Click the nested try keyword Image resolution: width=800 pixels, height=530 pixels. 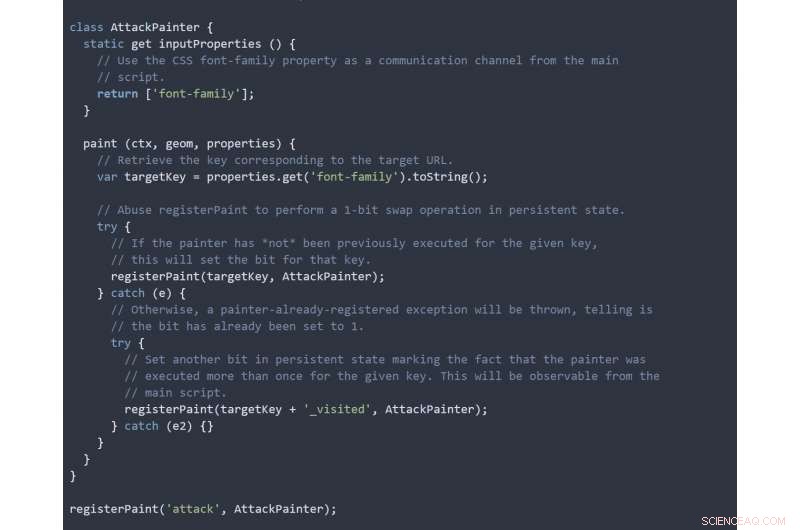tap(120, 343)
